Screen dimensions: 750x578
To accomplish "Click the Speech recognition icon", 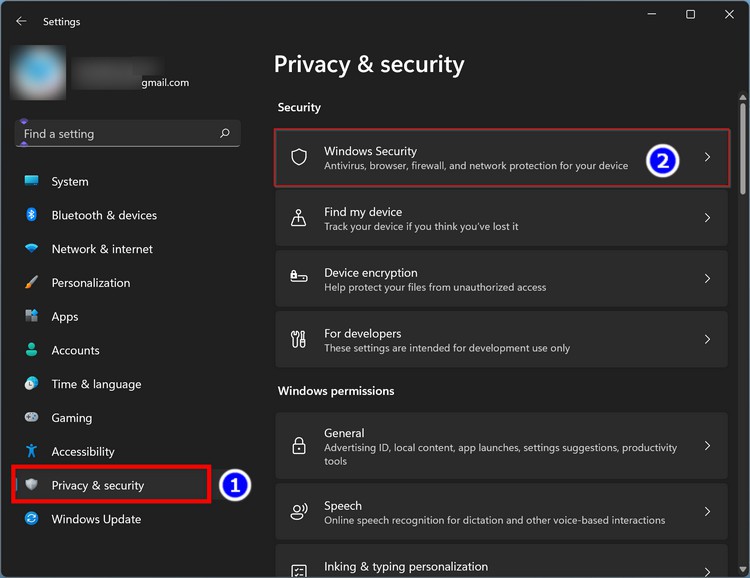I will pos(298,512).
